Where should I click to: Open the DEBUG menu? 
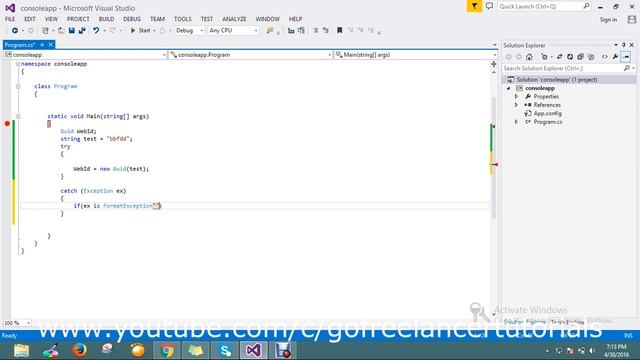coord(132,19)
